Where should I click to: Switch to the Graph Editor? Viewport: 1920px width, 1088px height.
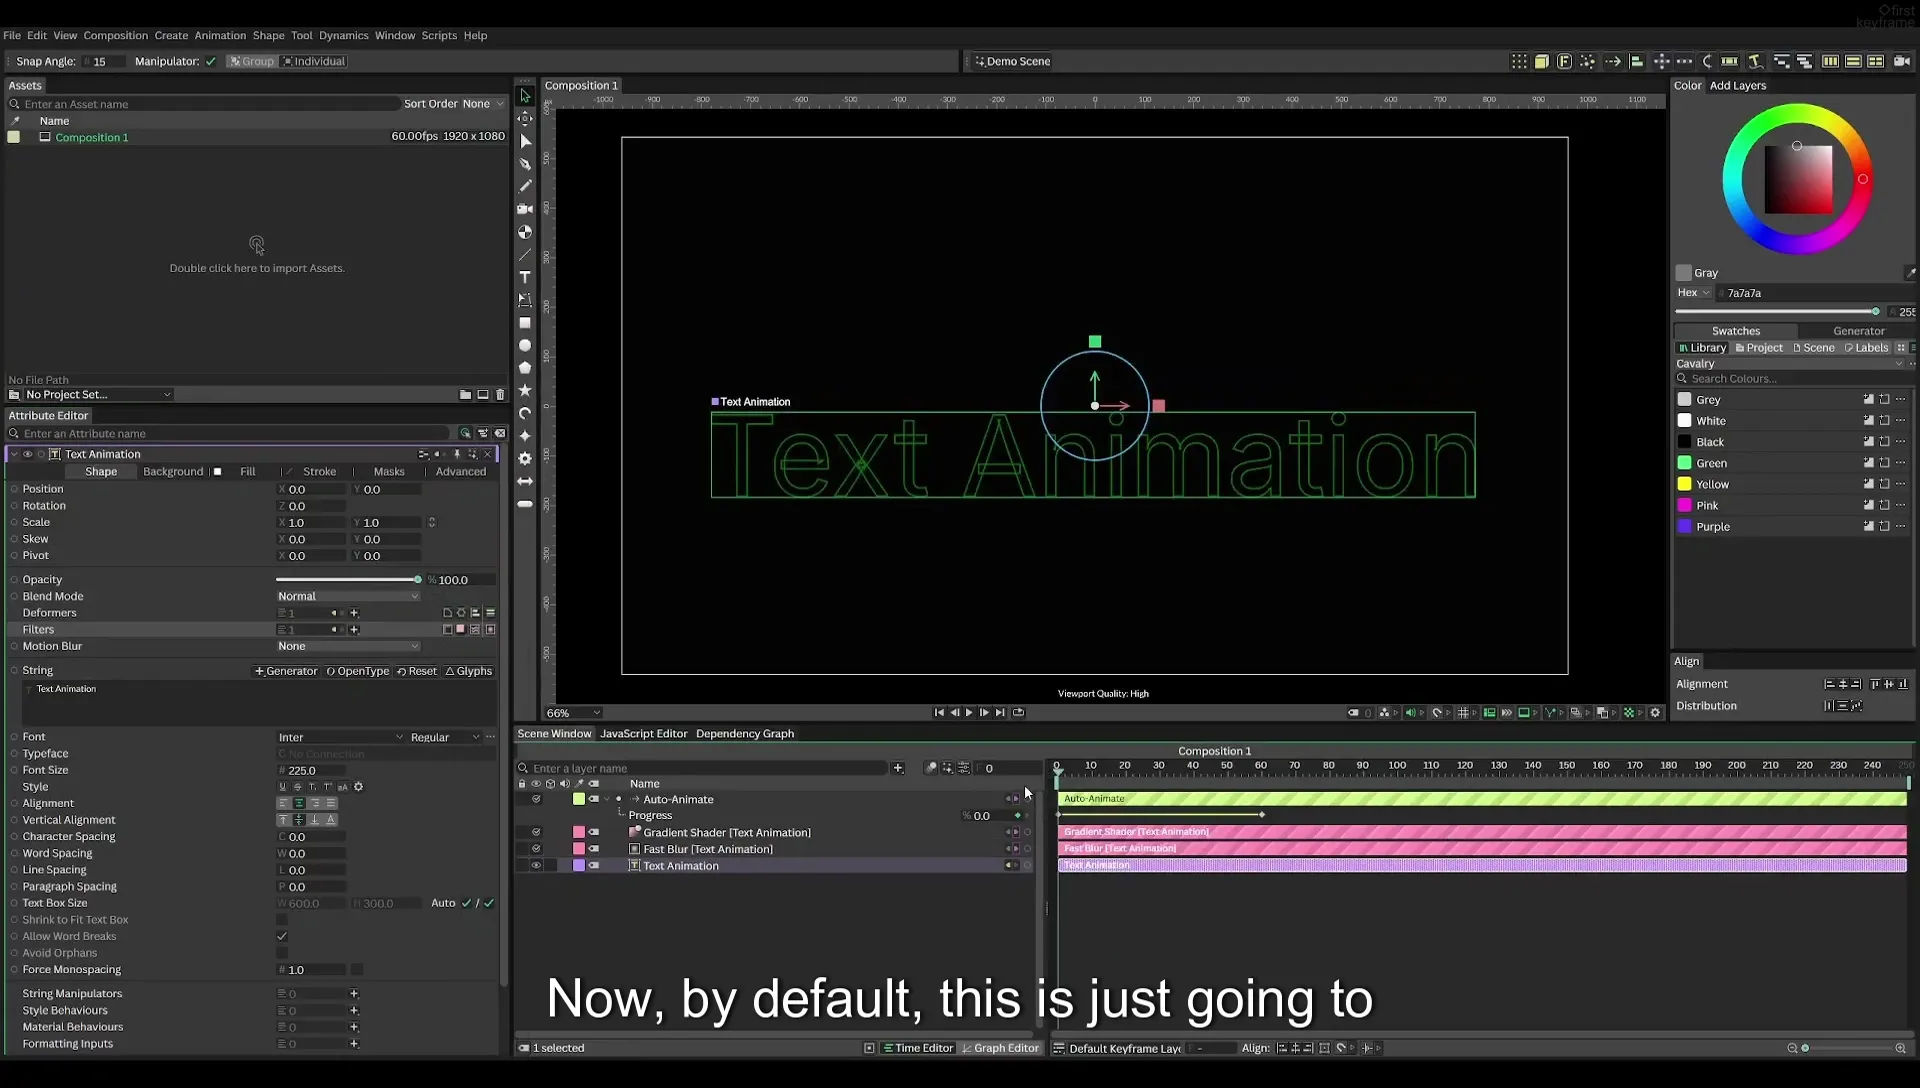(1000, 1048)
